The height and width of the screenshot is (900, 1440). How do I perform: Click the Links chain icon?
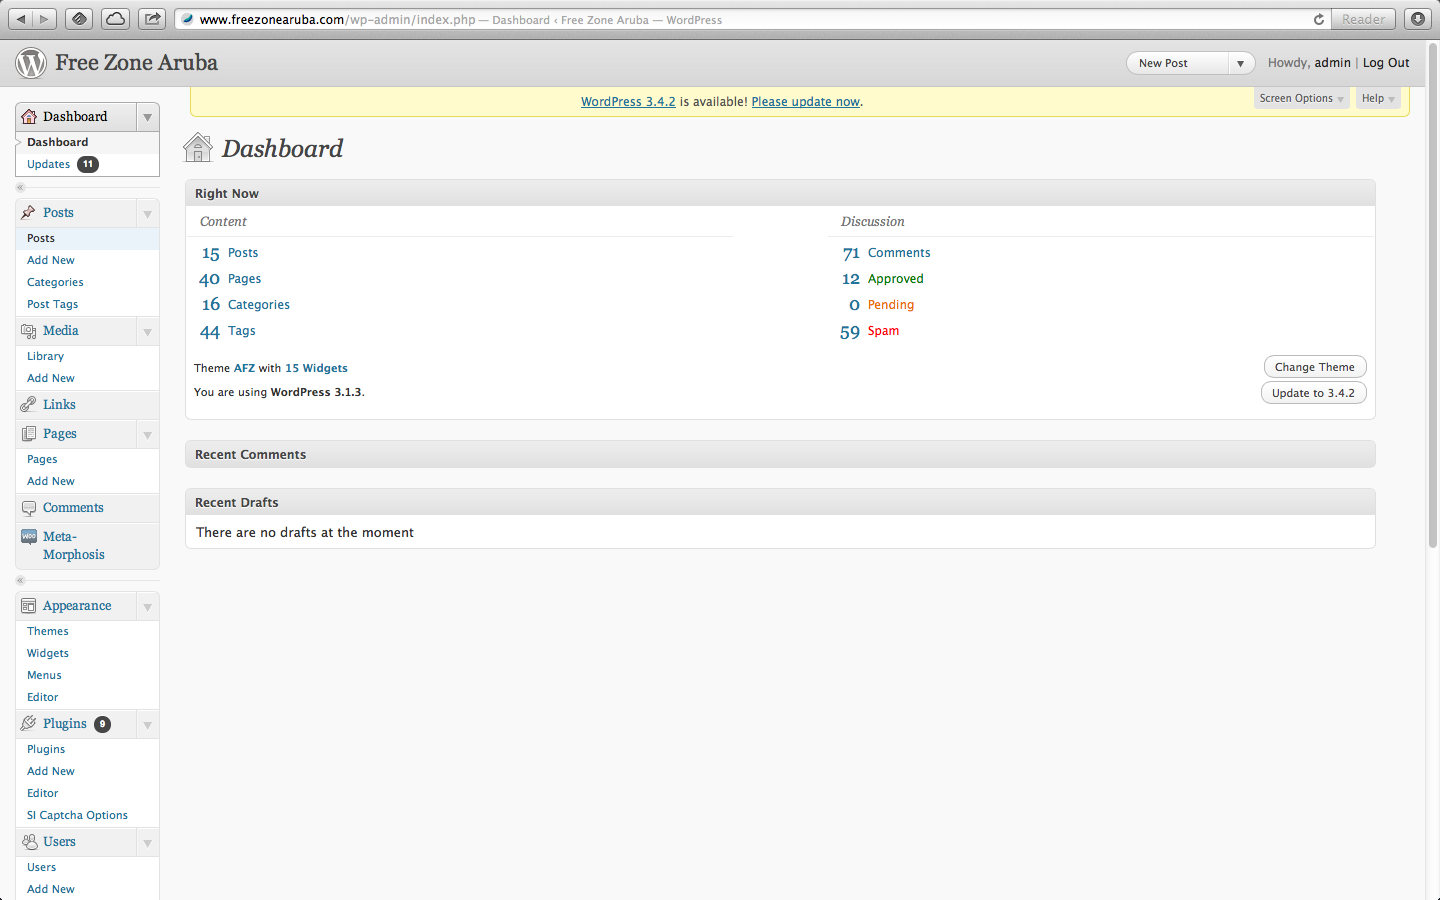(x=29, y=405)
